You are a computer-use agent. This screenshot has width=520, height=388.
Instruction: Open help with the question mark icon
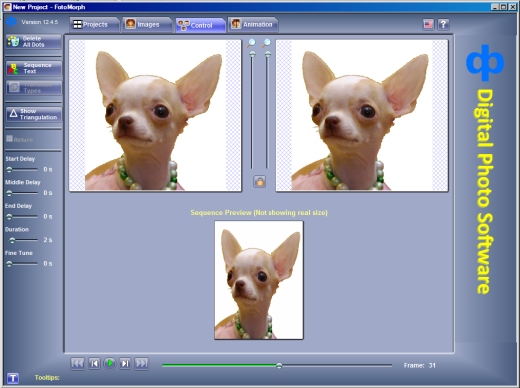443,24
